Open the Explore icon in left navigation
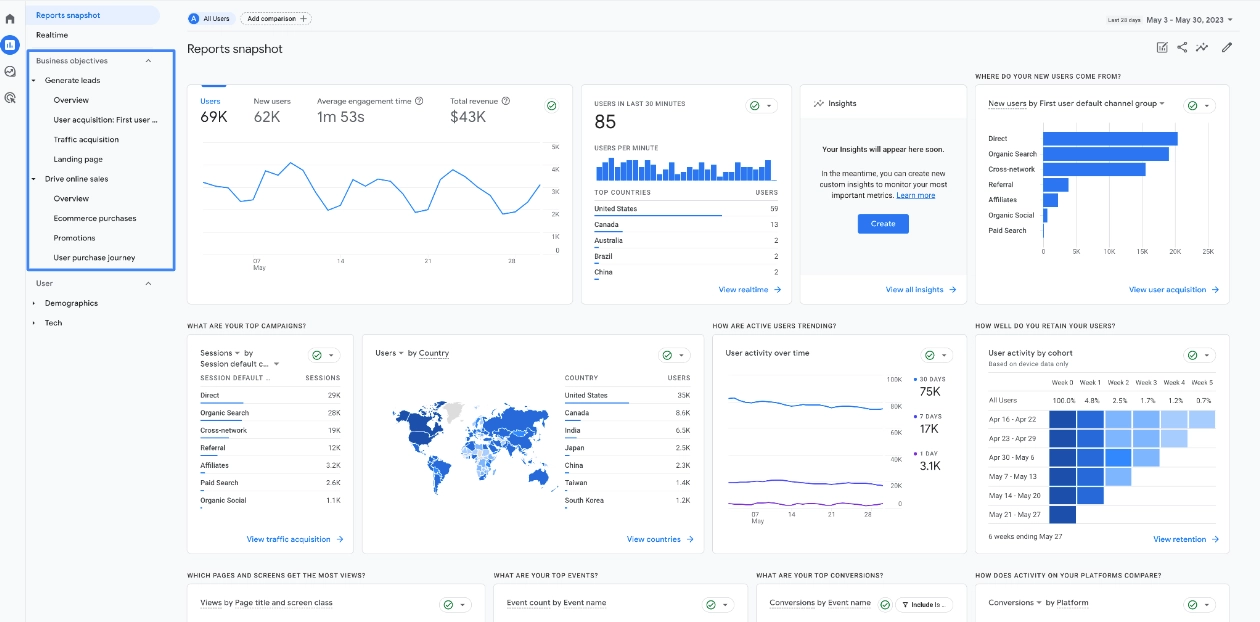1260x622 pixels. coord(10,71)
